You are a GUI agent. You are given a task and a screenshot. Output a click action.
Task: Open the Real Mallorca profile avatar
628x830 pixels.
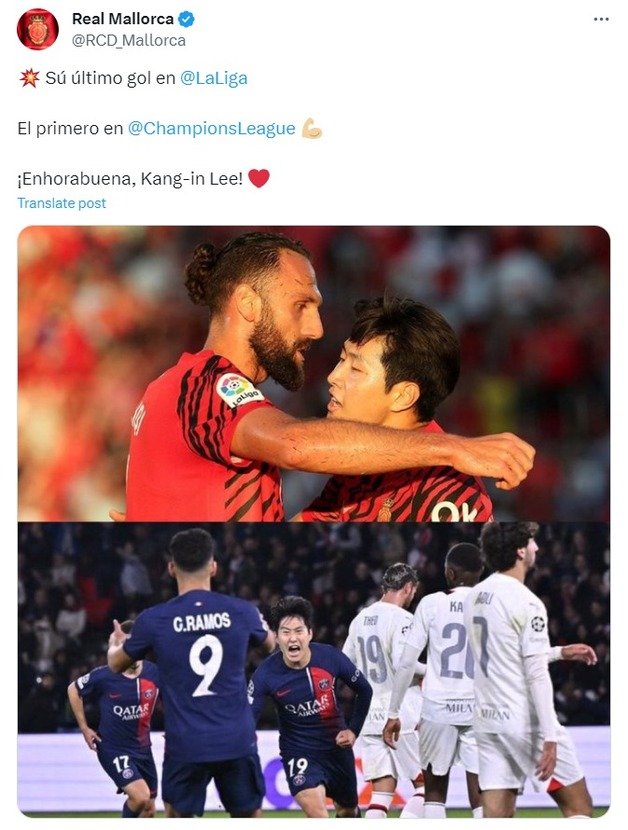click(38, 29)
